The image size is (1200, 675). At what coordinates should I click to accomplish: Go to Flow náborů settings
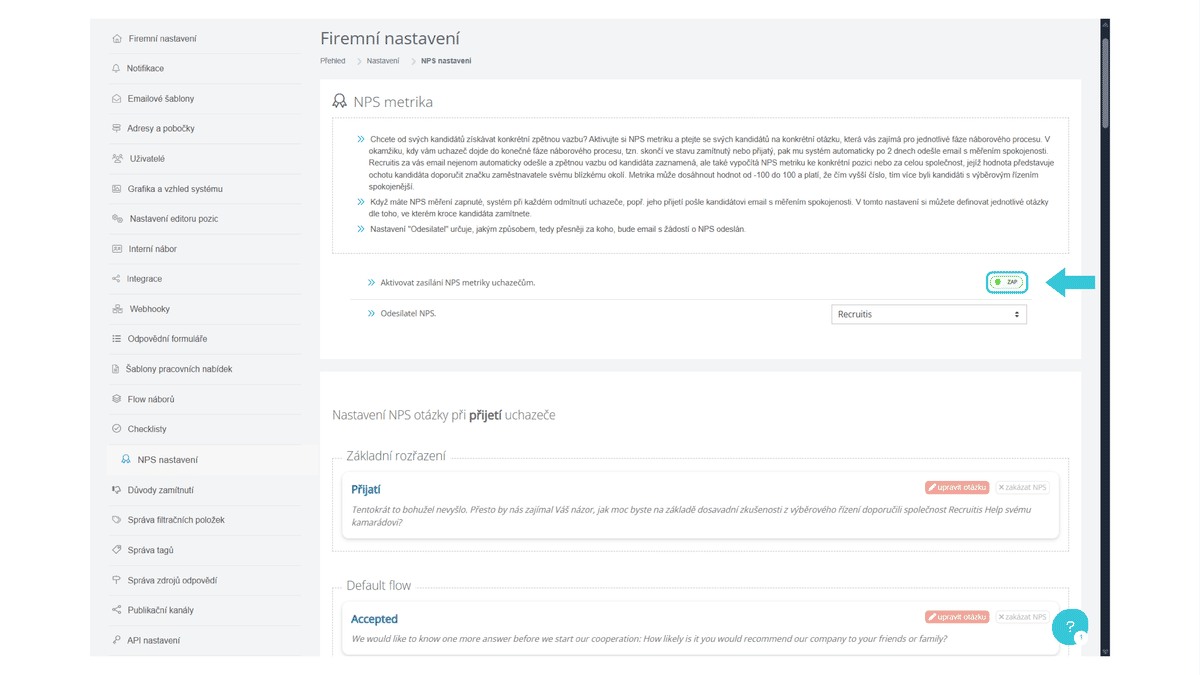pos(151,399)
